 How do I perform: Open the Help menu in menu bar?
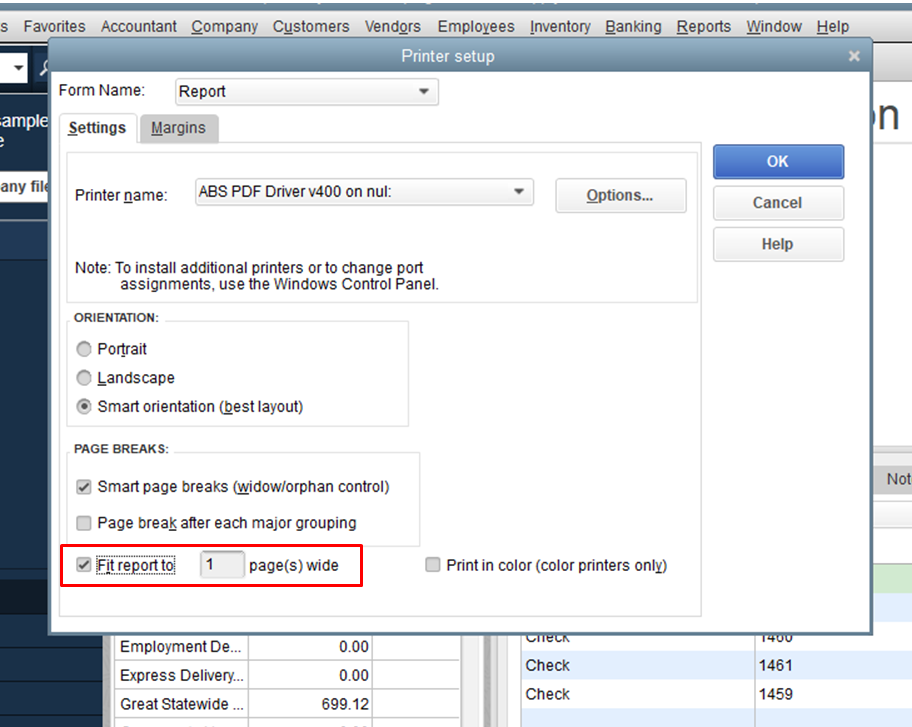833,26
